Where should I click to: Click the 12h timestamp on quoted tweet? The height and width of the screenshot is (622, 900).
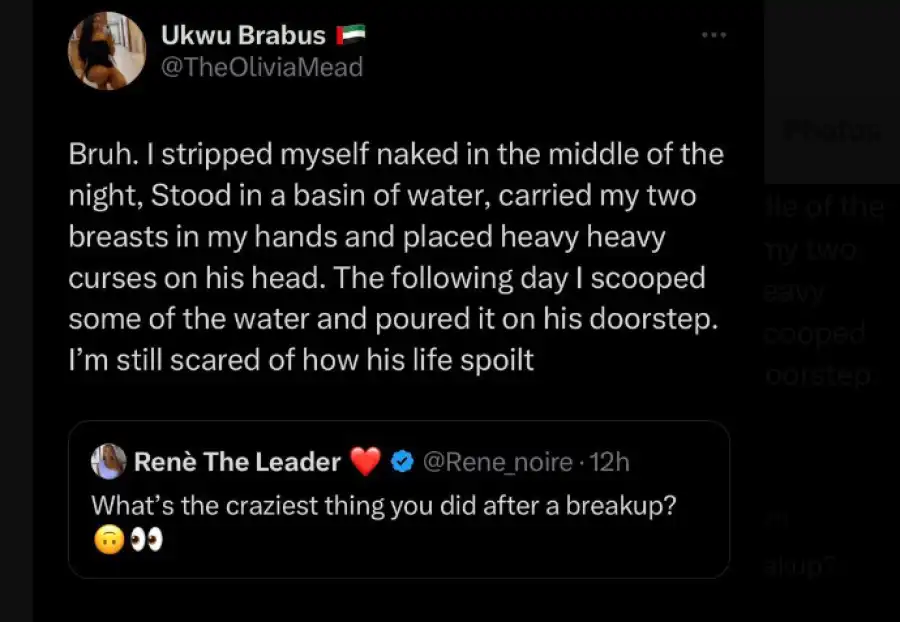point(609,462)
